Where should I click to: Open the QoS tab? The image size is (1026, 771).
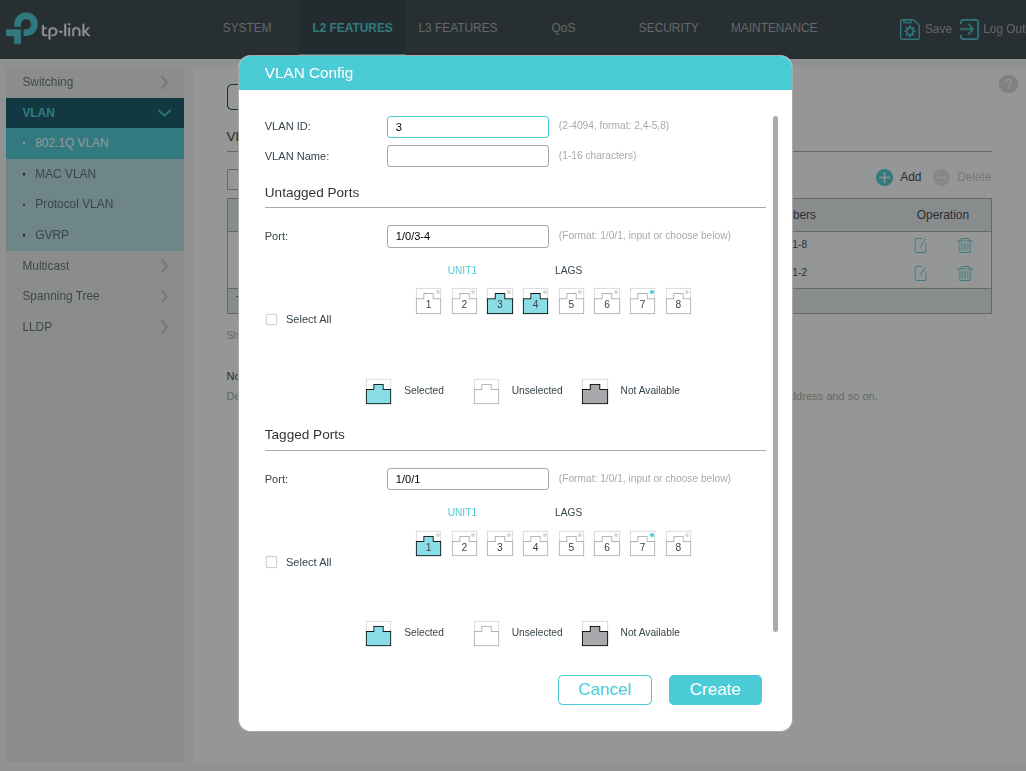coord(563,28)
